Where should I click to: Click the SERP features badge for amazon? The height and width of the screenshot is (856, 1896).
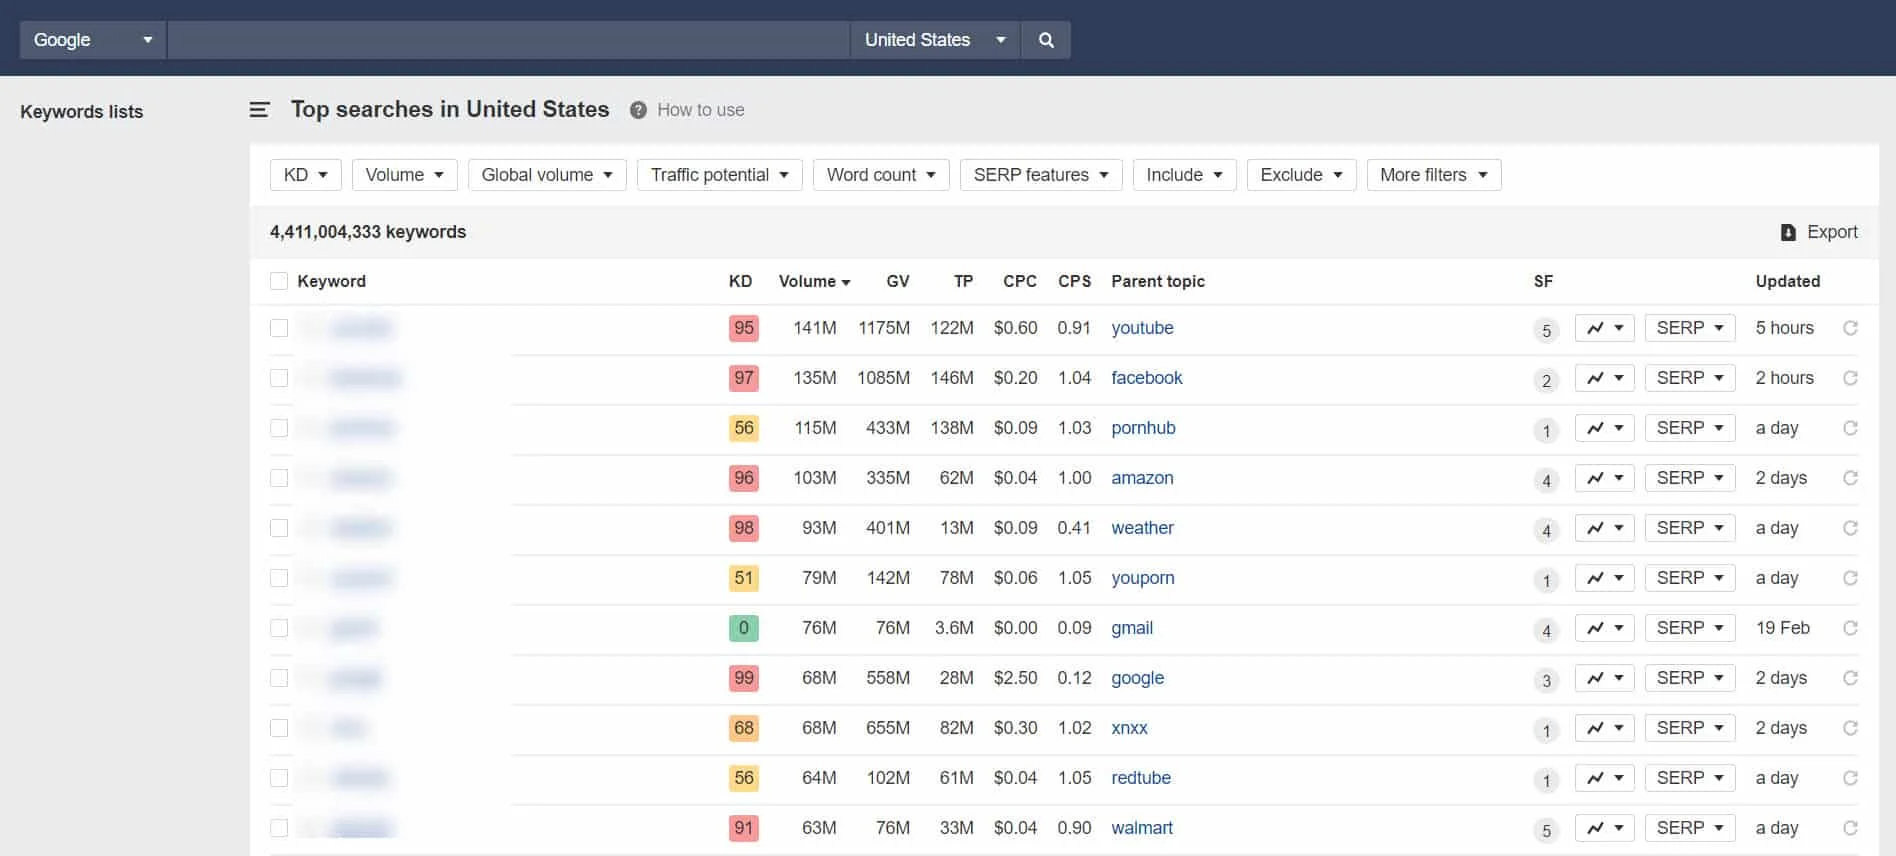point(1546,480)
